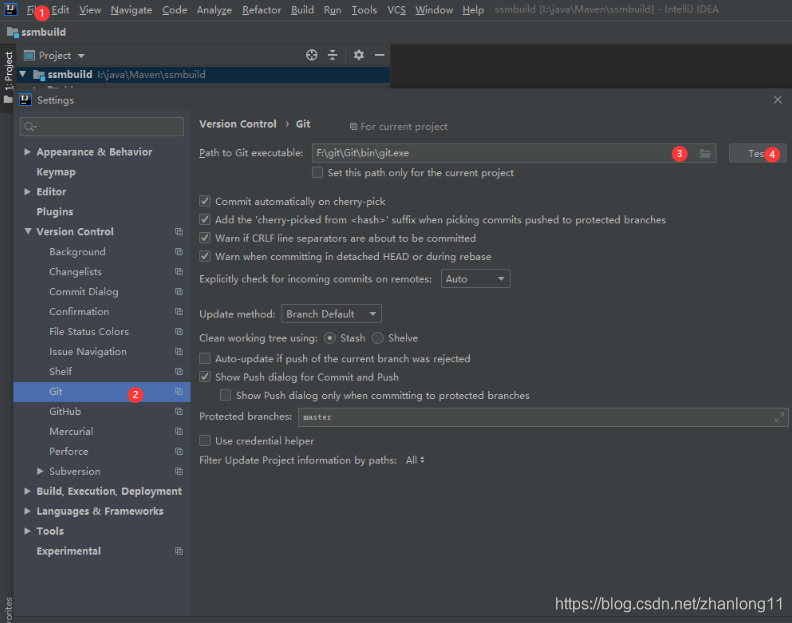792x623 pixels.
Task: Click the locate/scroll-from-source target icon in Project panel
Action: pos(312,55)
